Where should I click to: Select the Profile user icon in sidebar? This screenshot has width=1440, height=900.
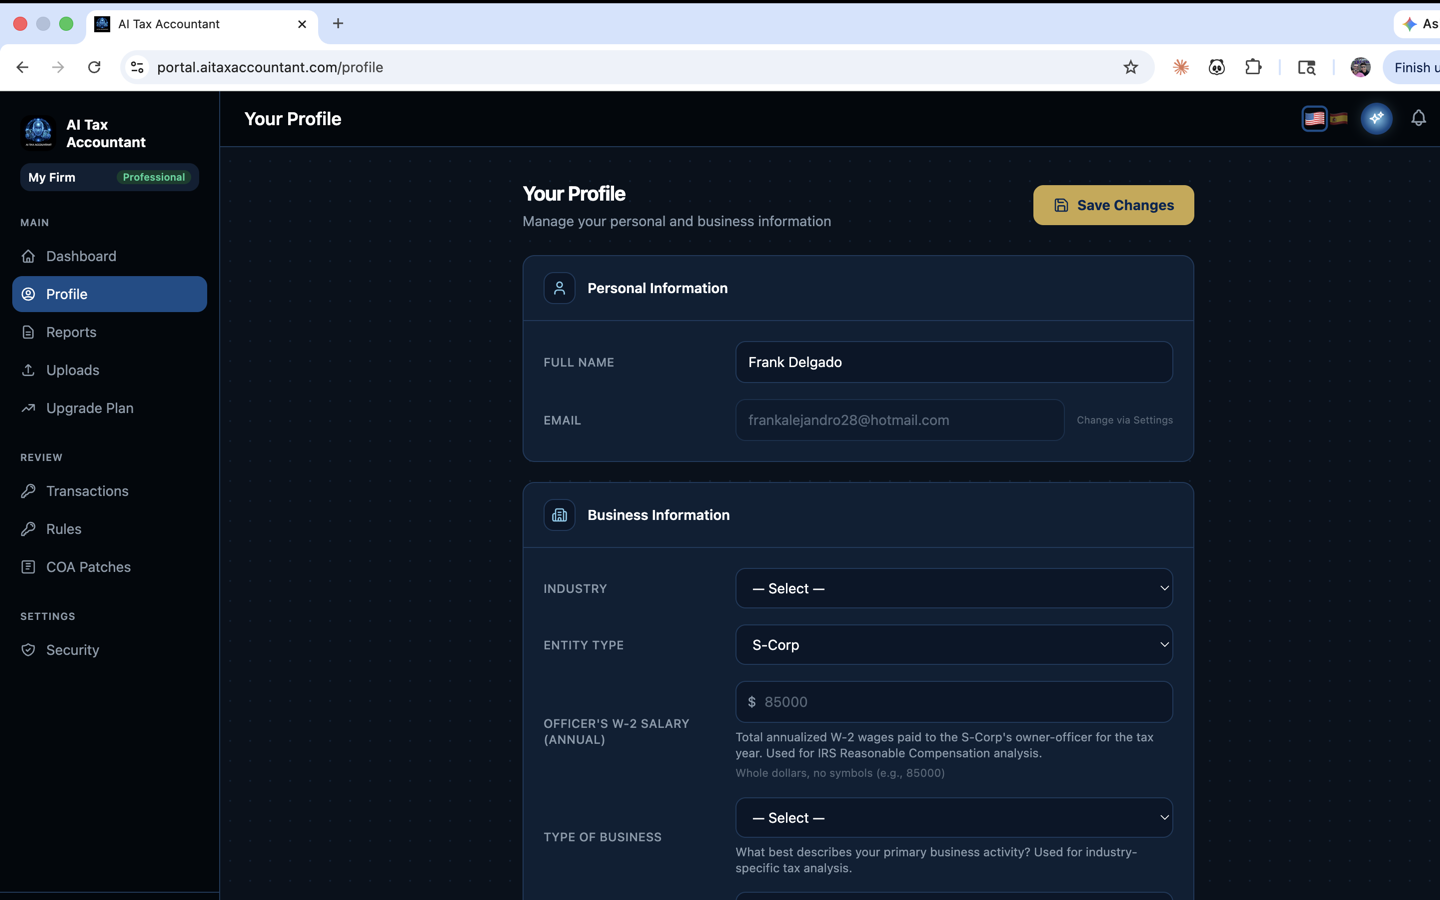click(x=28, y=294)
